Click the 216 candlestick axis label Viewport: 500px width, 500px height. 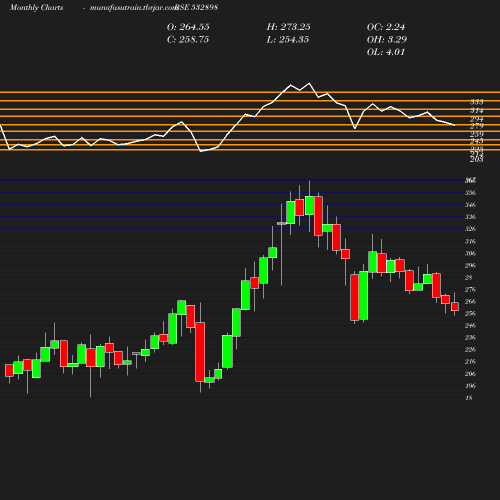point(470,361)
